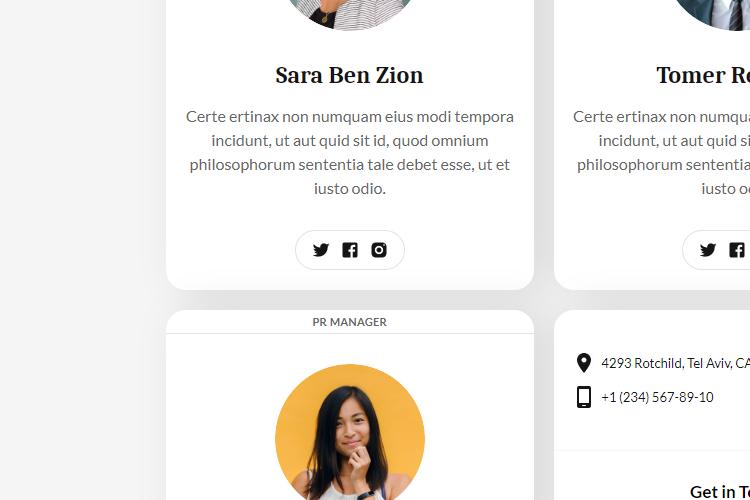Click the PR MANAGER label
Screen dimensions: 750x500
click(x=350, y=322)
